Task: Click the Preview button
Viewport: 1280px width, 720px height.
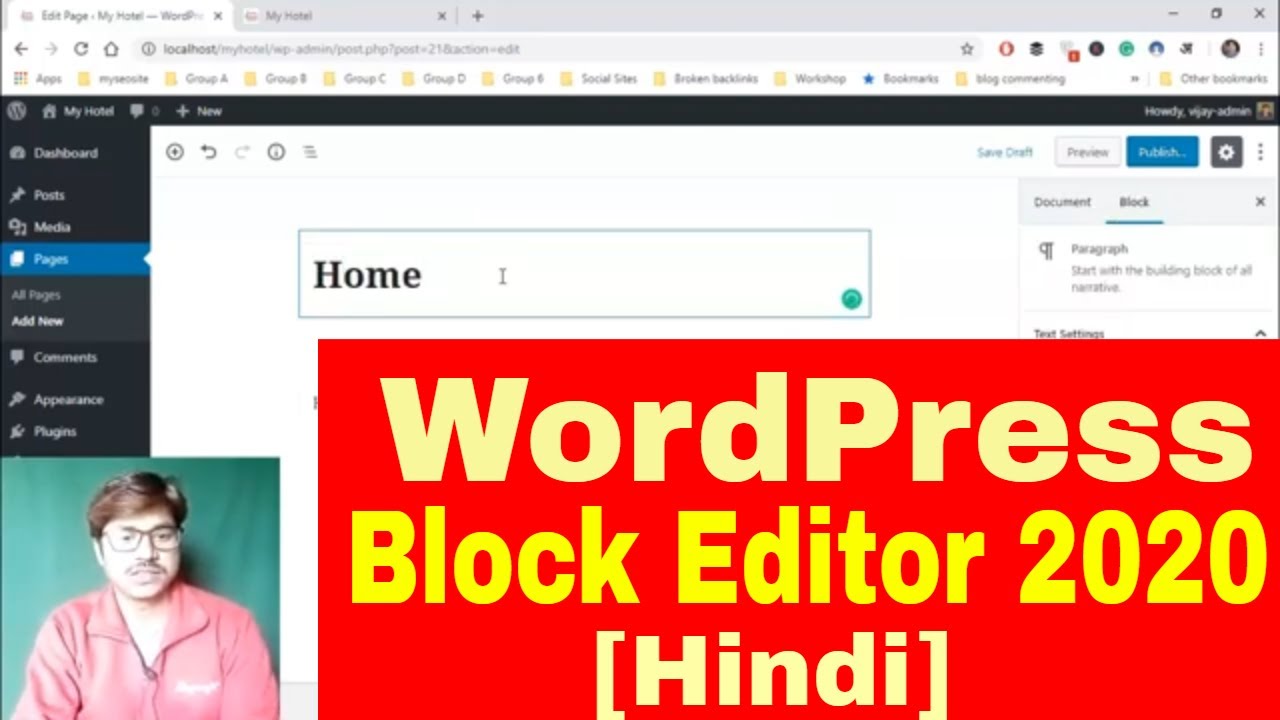Action: (1087, 152)
